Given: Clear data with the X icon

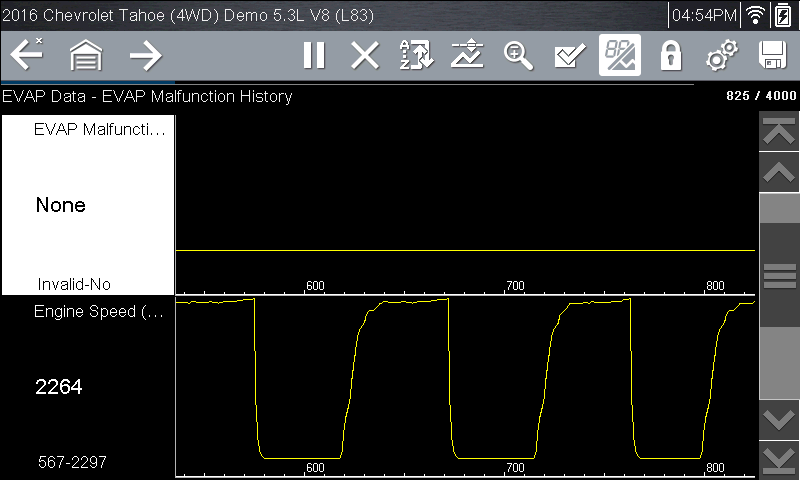Looking at the screenshot, I should pyautogui.click(x=365, y=56).
